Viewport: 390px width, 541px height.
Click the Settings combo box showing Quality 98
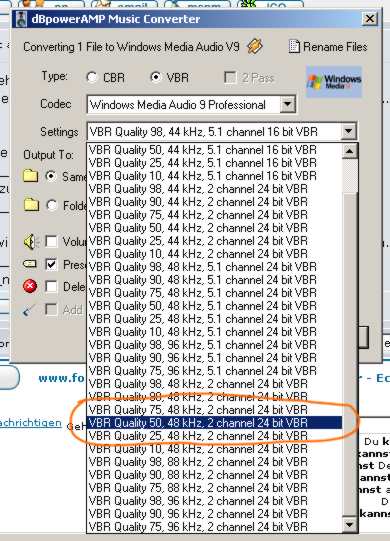222,131
